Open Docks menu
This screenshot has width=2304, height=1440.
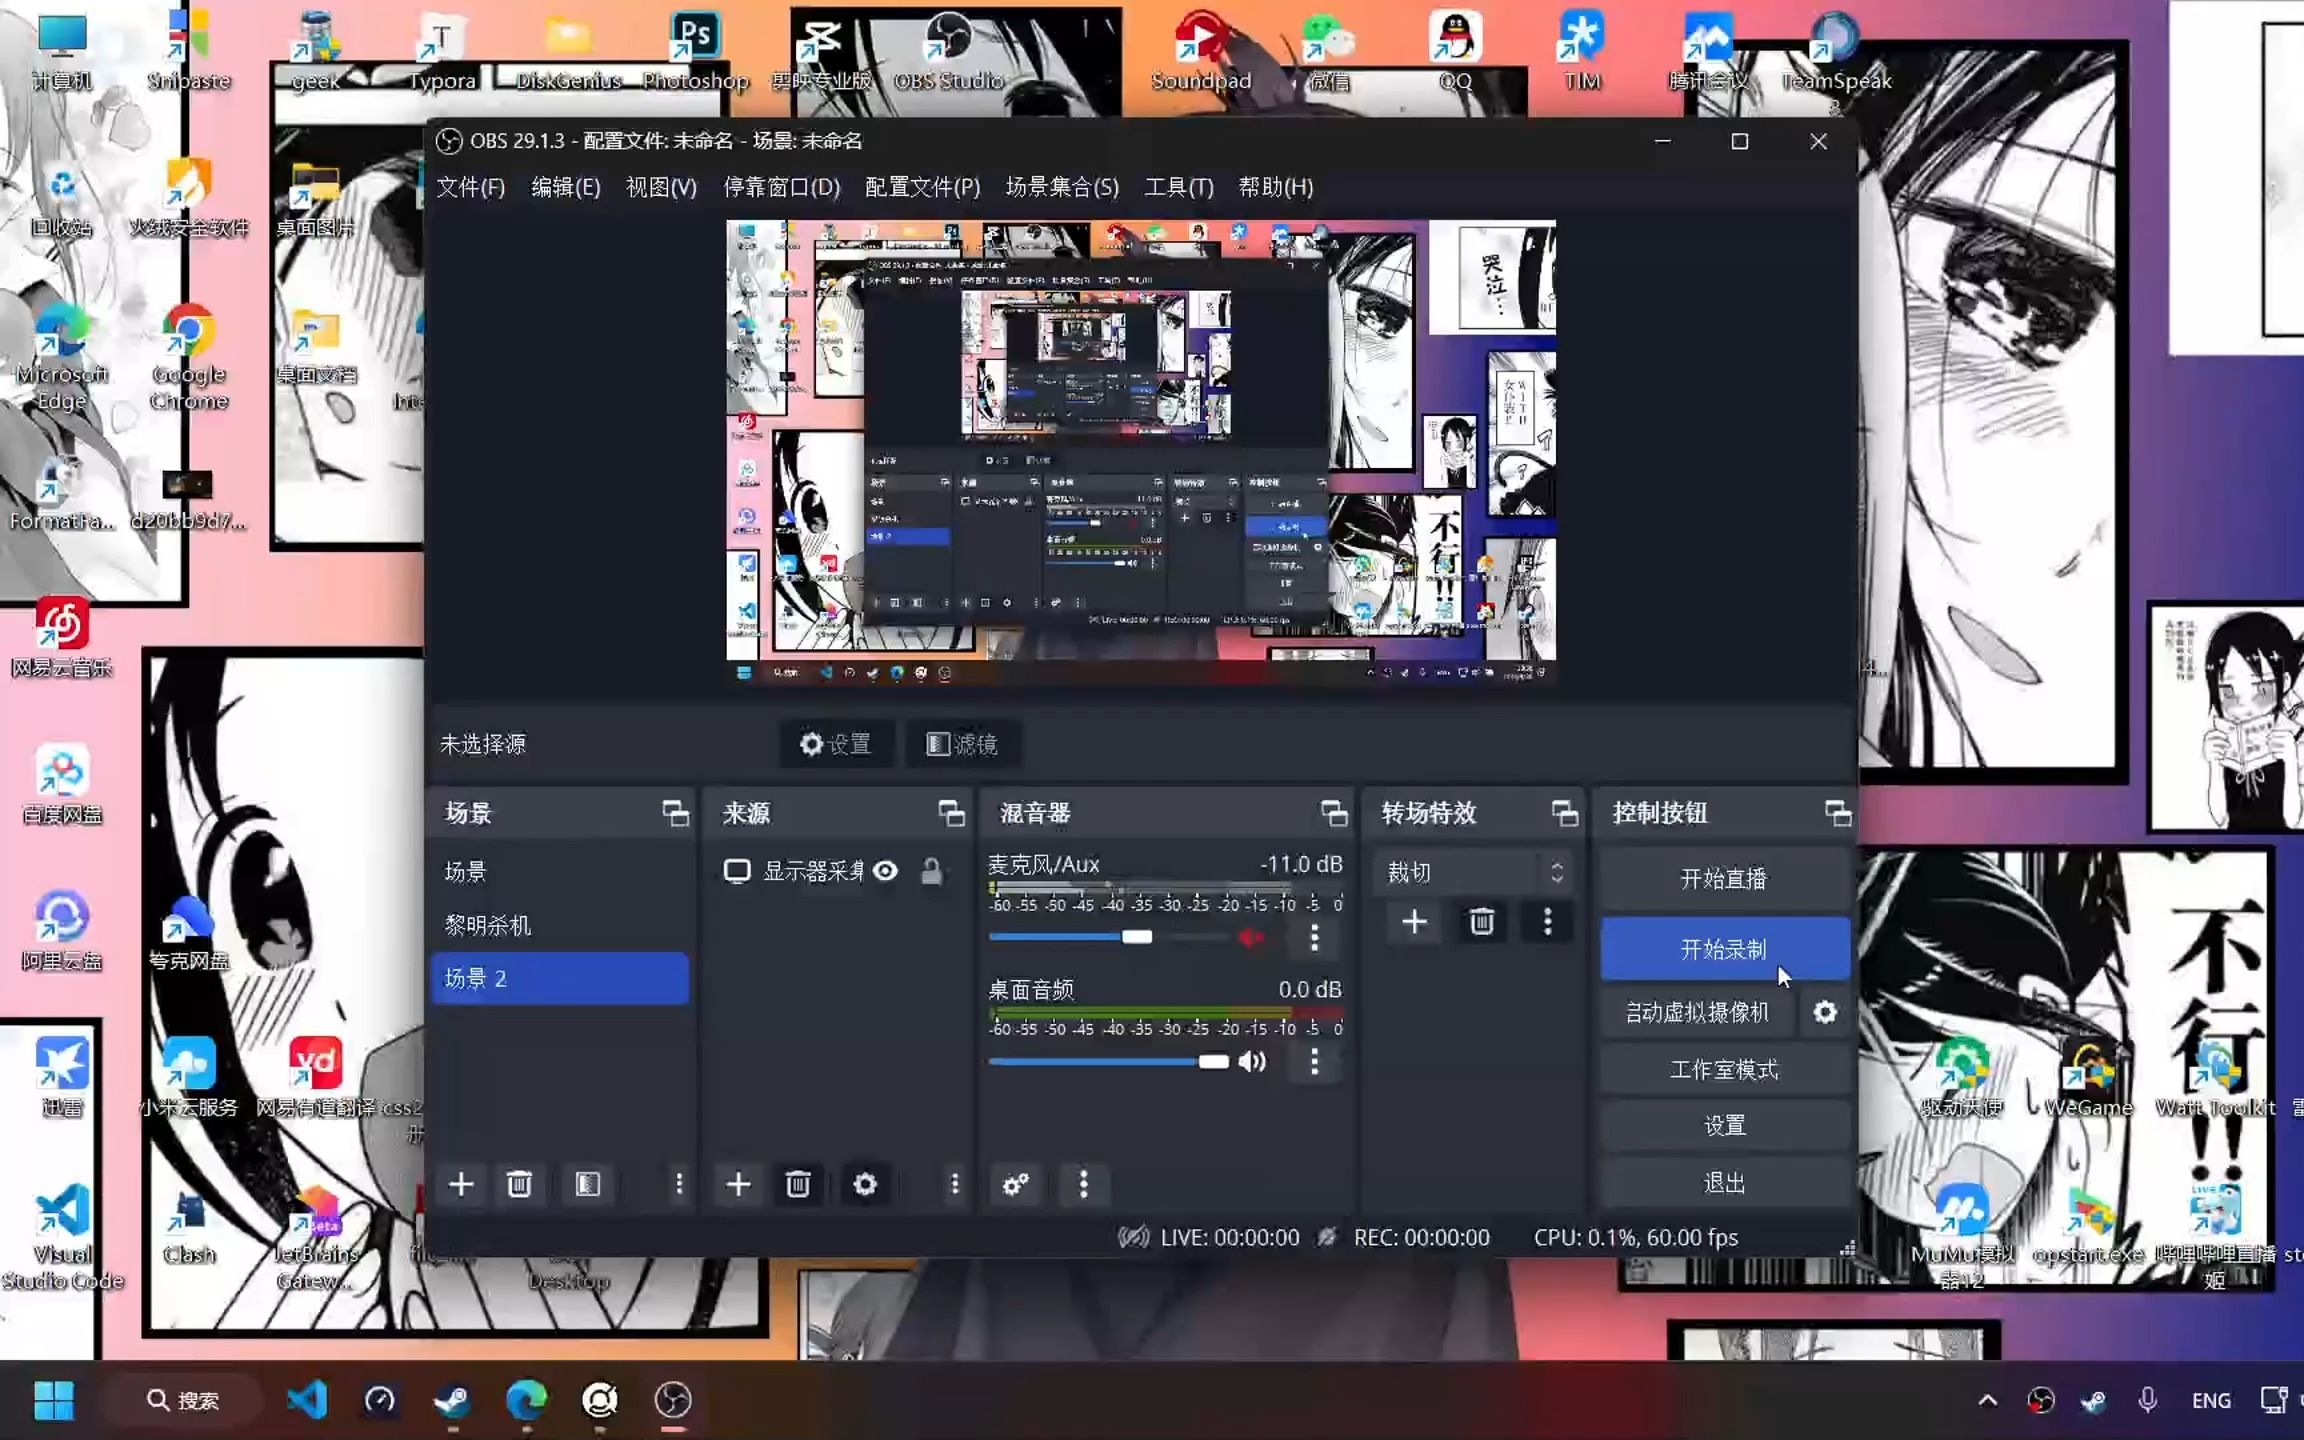point(781,187)
